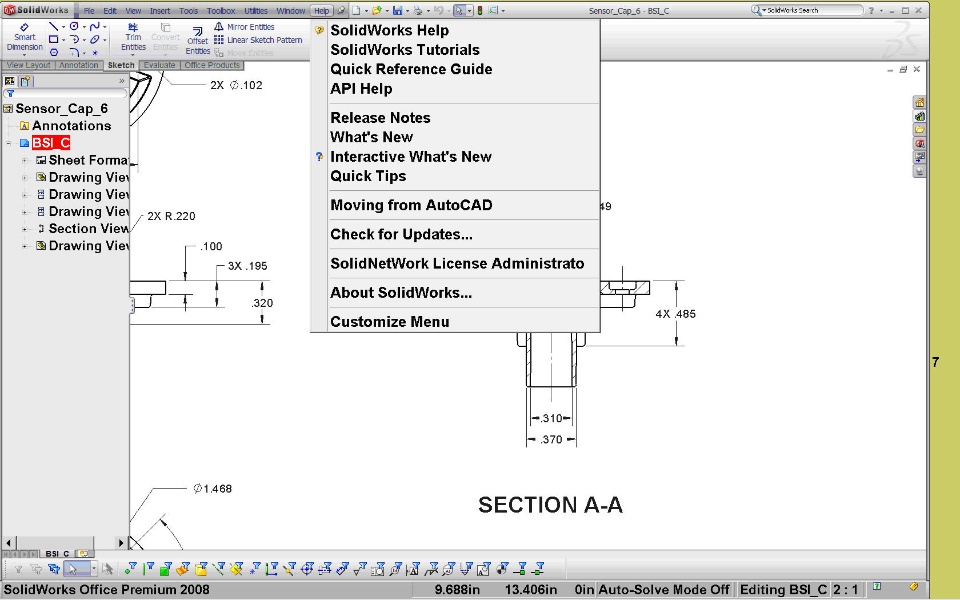
Task: Click the Clear All Filters icon
Action: tap(36, 569)
